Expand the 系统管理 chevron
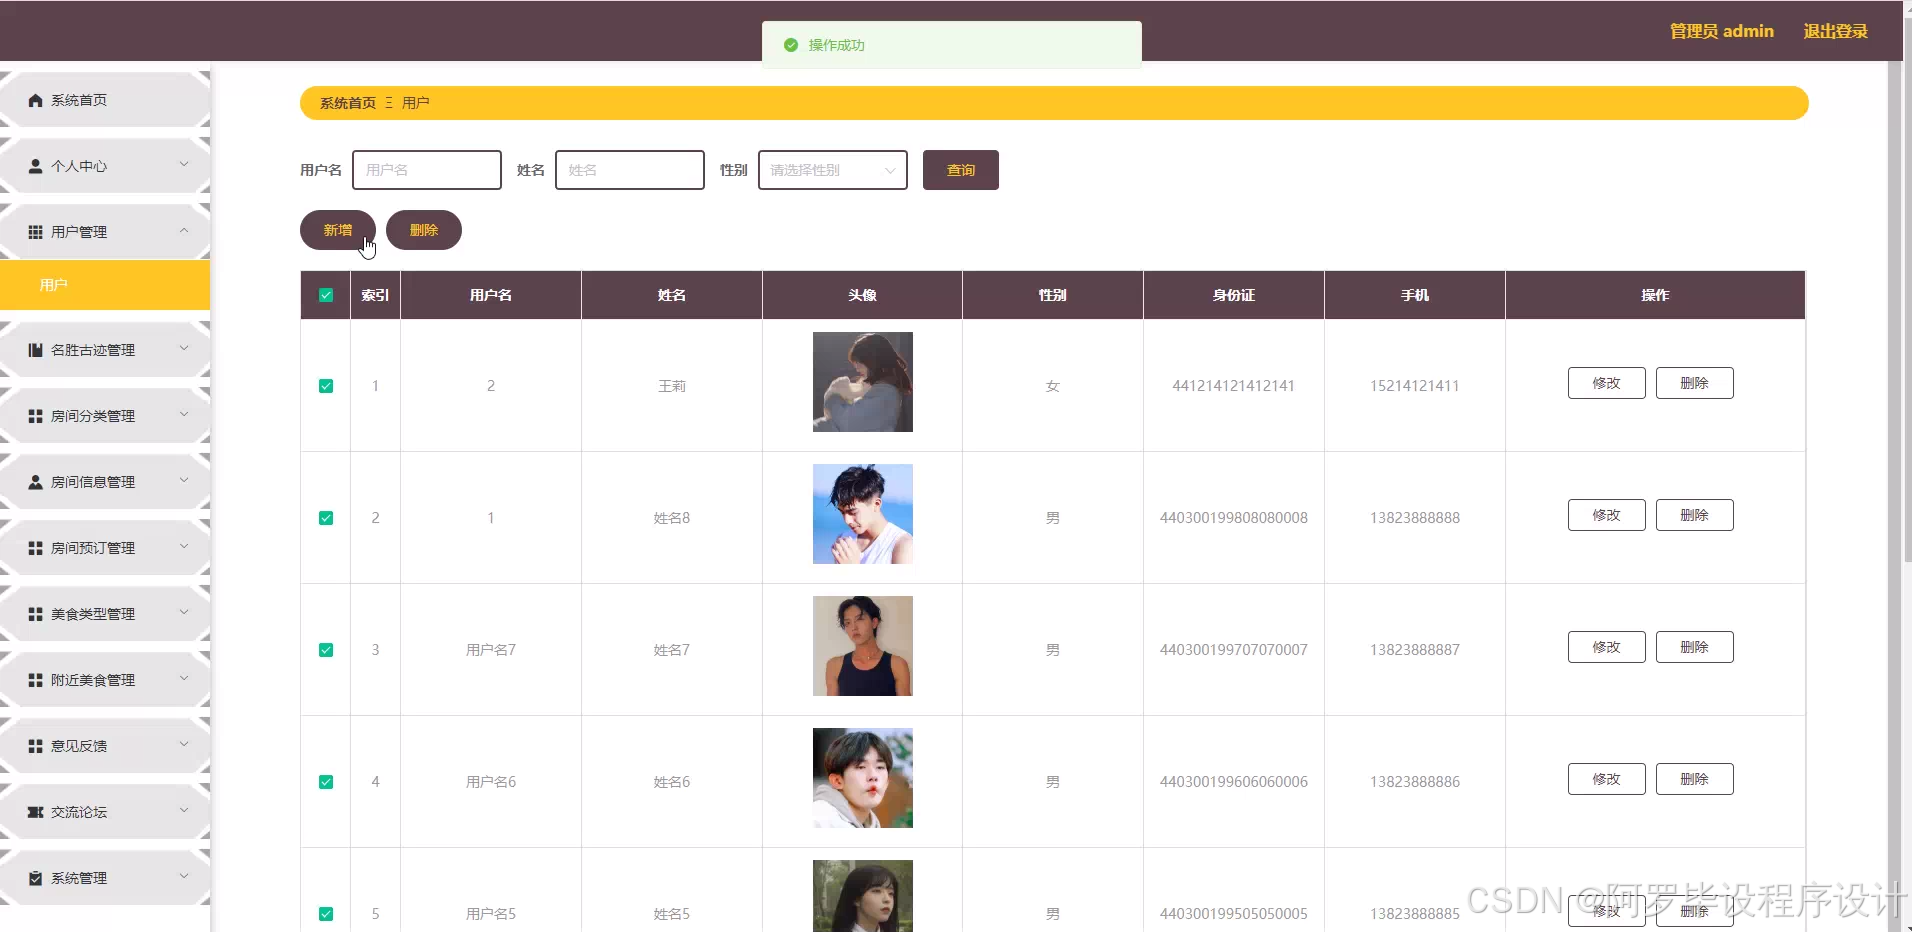This screenshot has height=932, width=1912. 184,876
